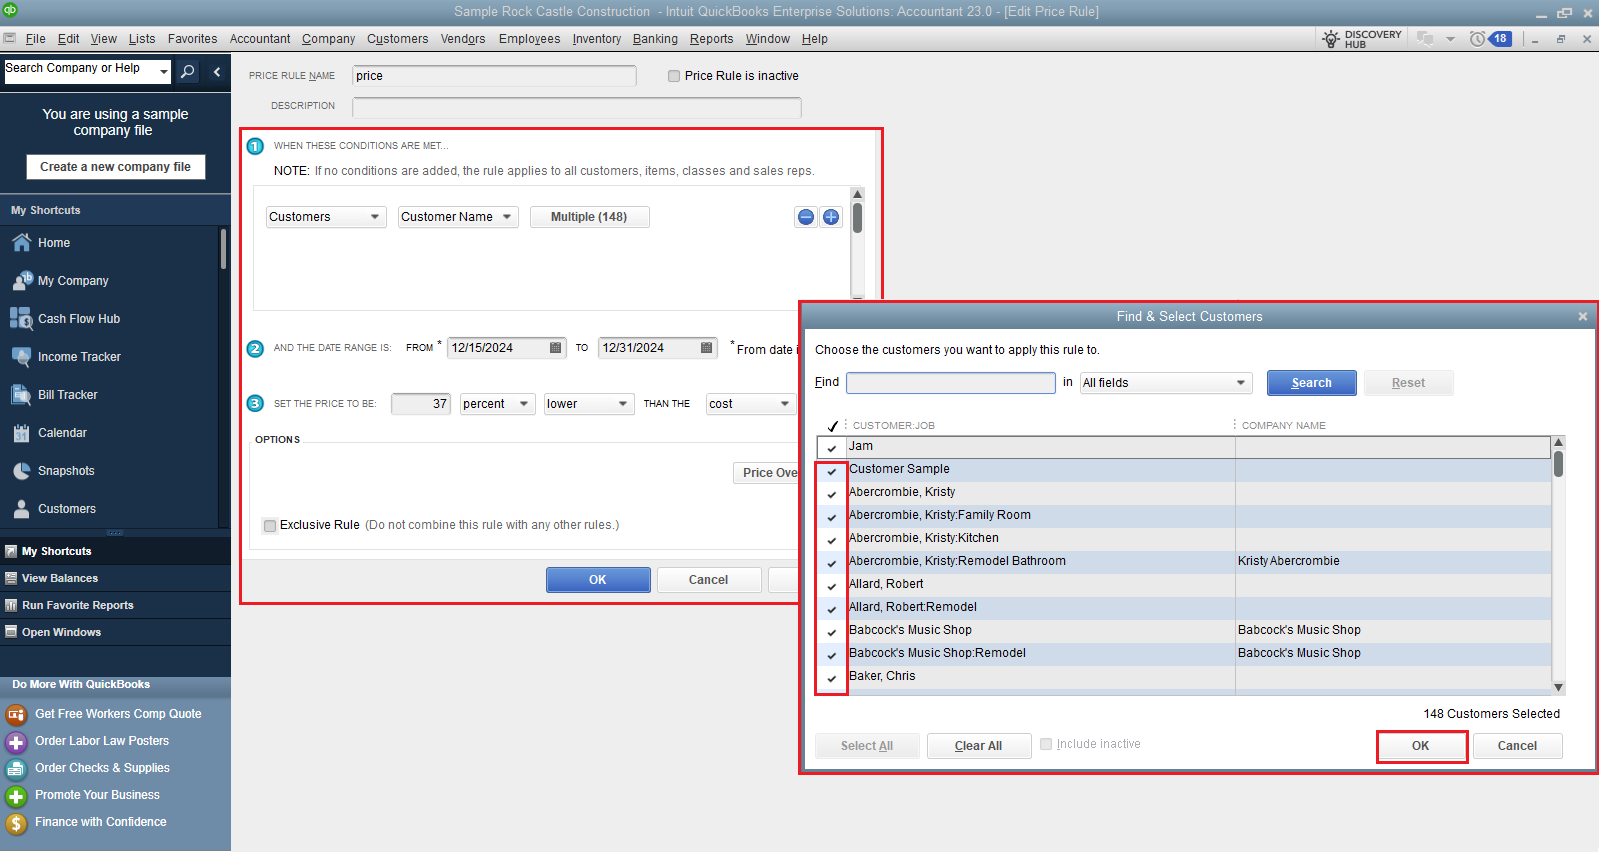Open the reminders clock icon
Image resolution: width=1599 pixels, height=852 pixels.
pyautogui.click(x=1477, y=39)
